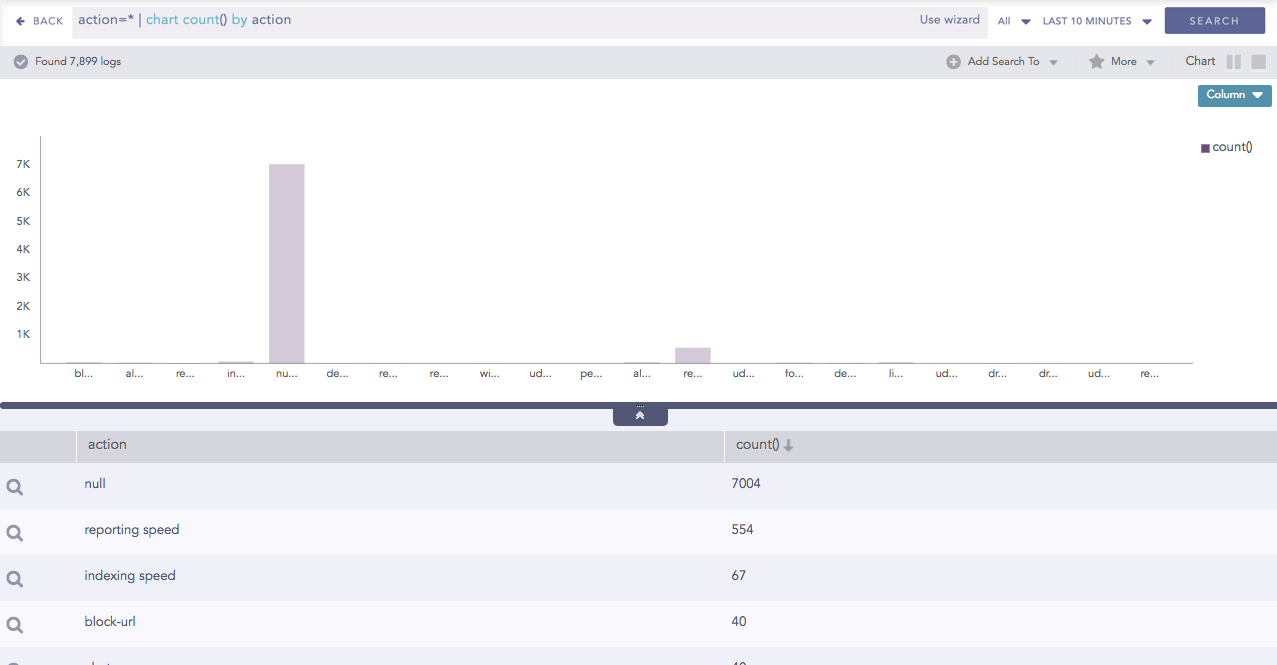Click the 'li...' x-axis label
The image size is (1277, 665).
[x=896, y=374]
